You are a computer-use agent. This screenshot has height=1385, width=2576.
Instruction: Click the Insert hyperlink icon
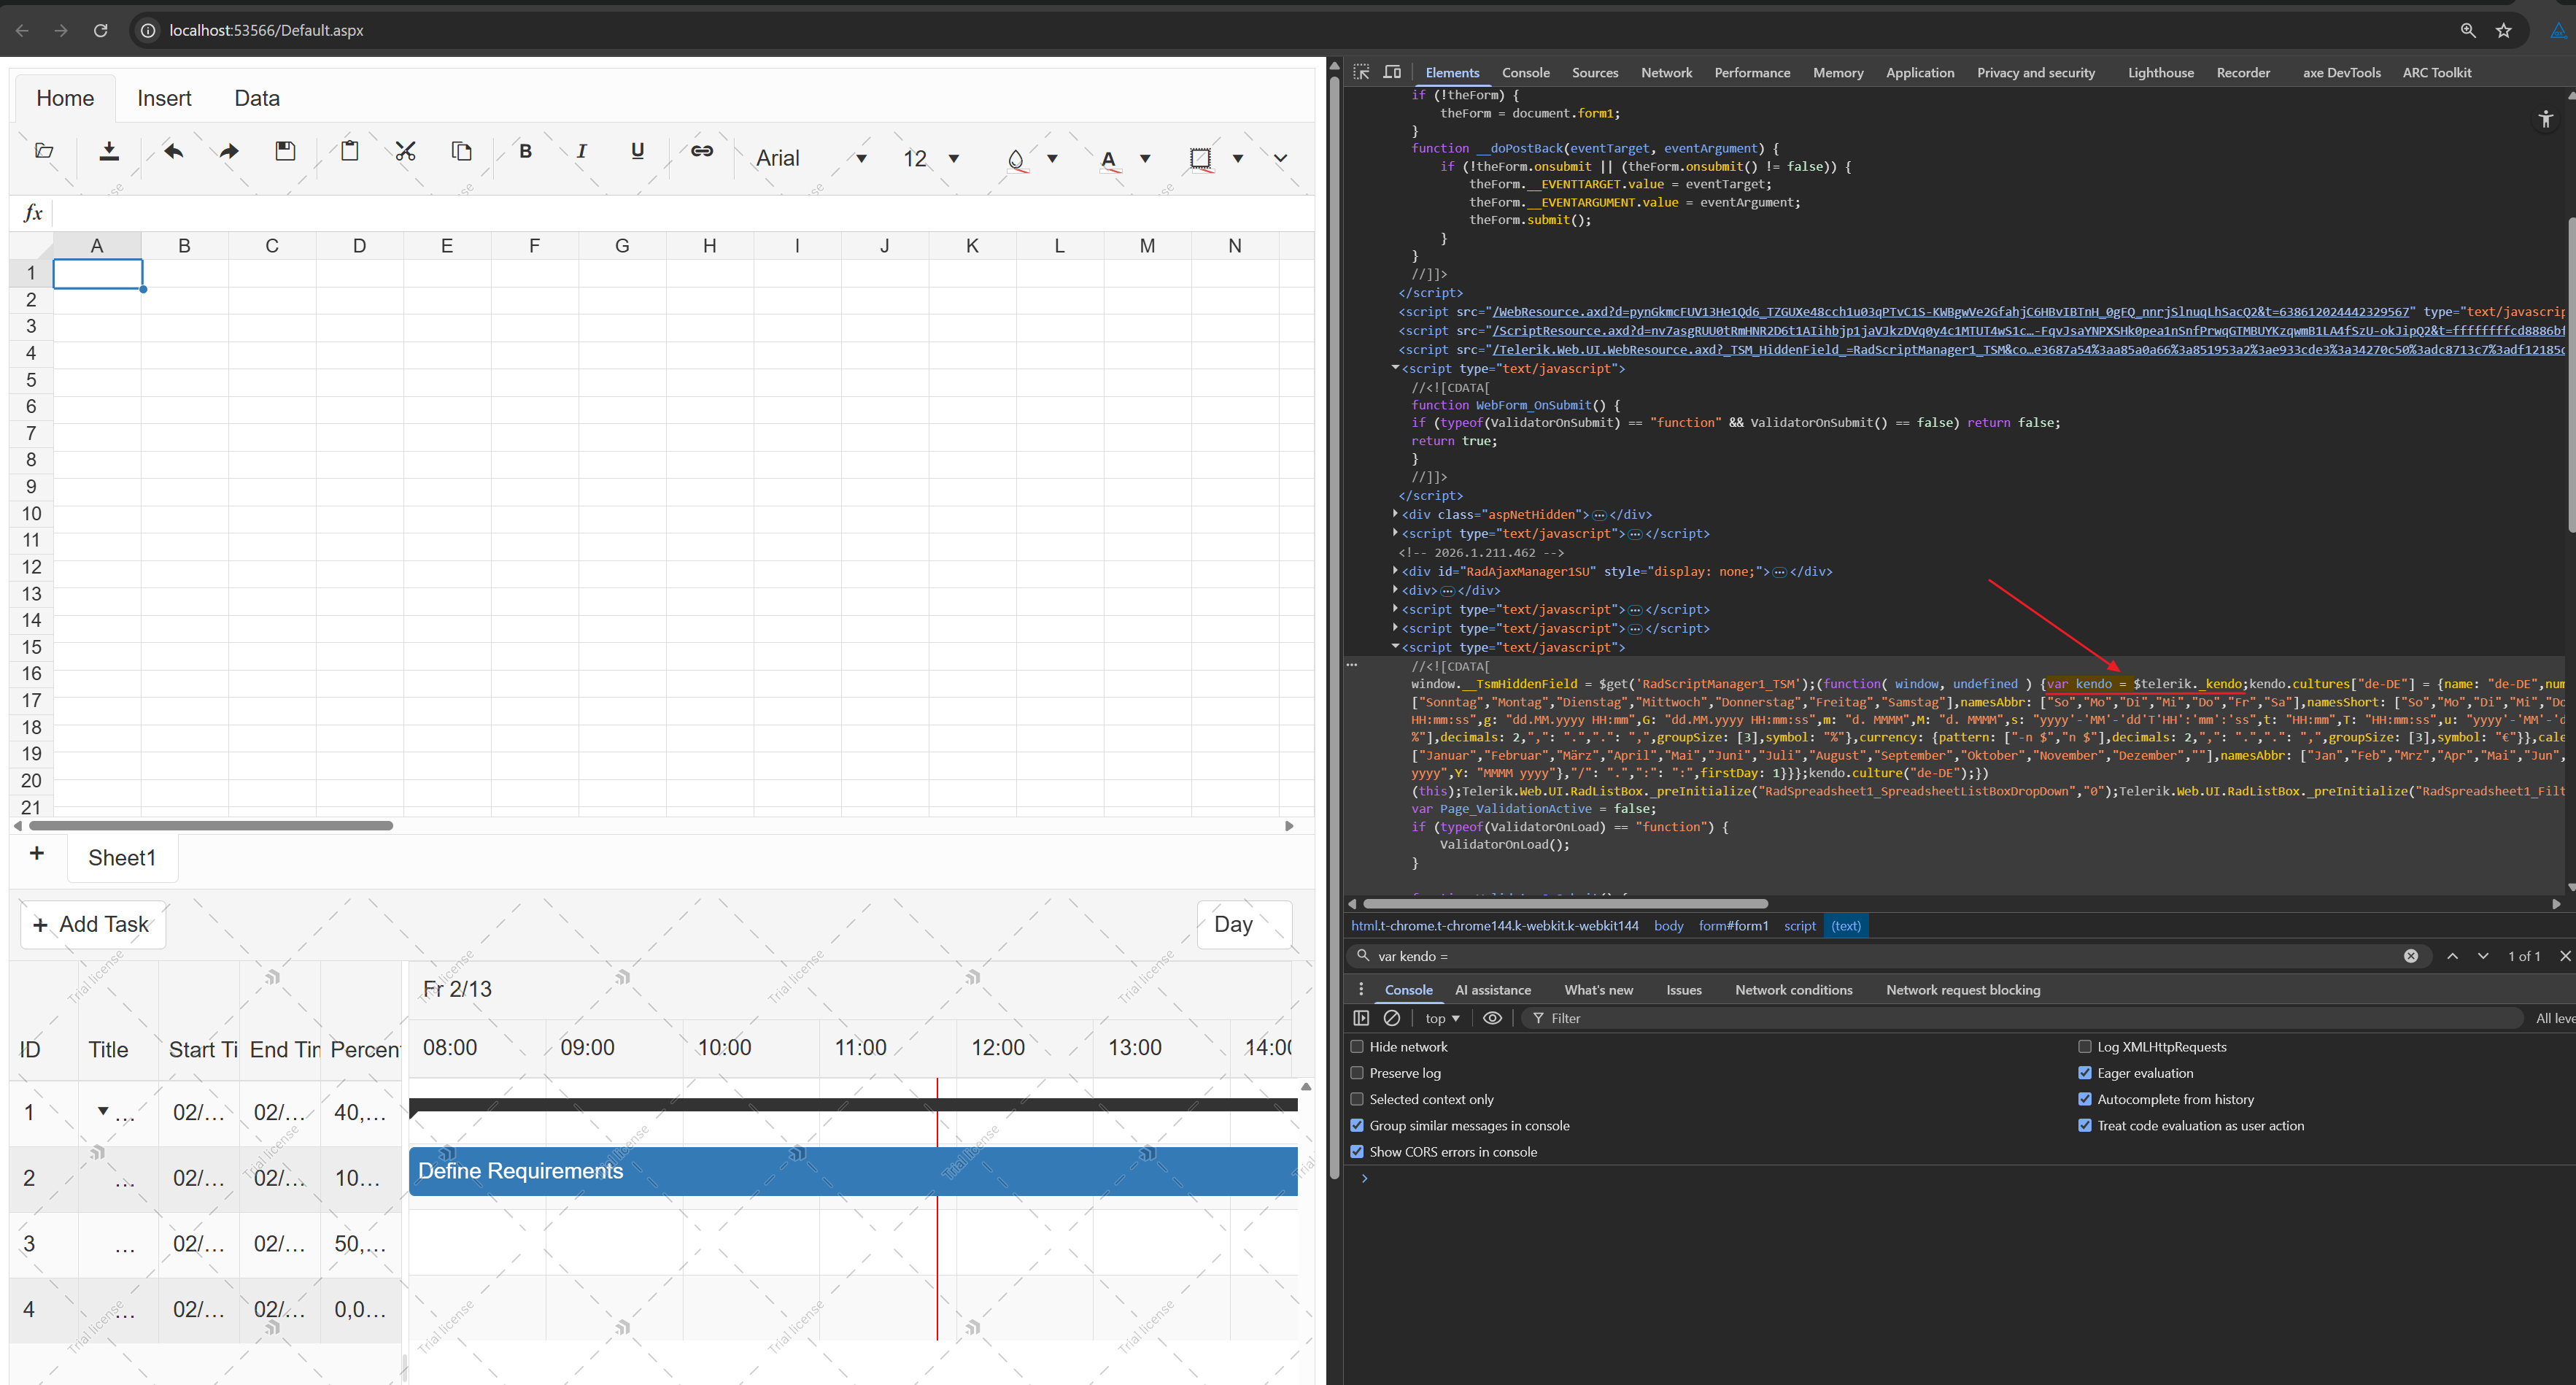tap(702, 151)
